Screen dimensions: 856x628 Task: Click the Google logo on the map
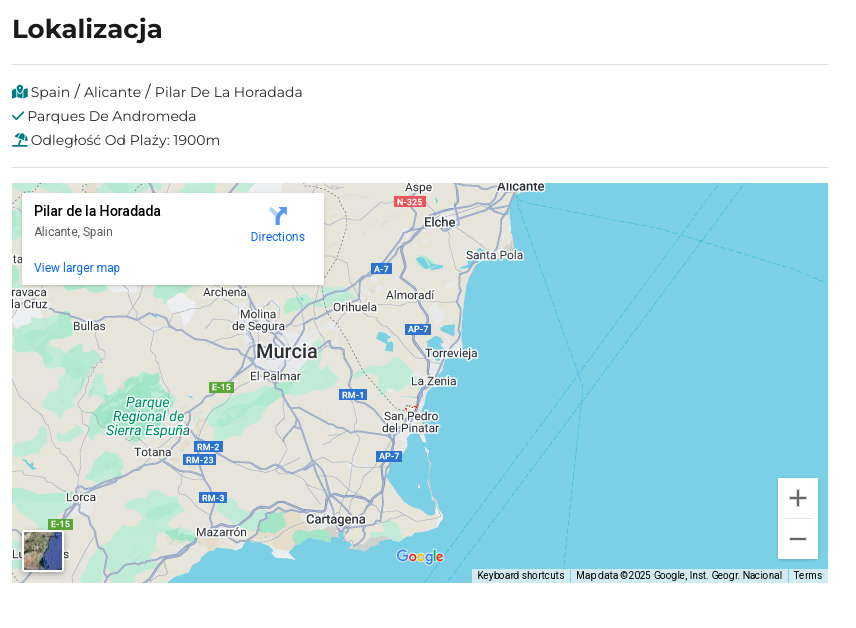[x=420, y=556]
